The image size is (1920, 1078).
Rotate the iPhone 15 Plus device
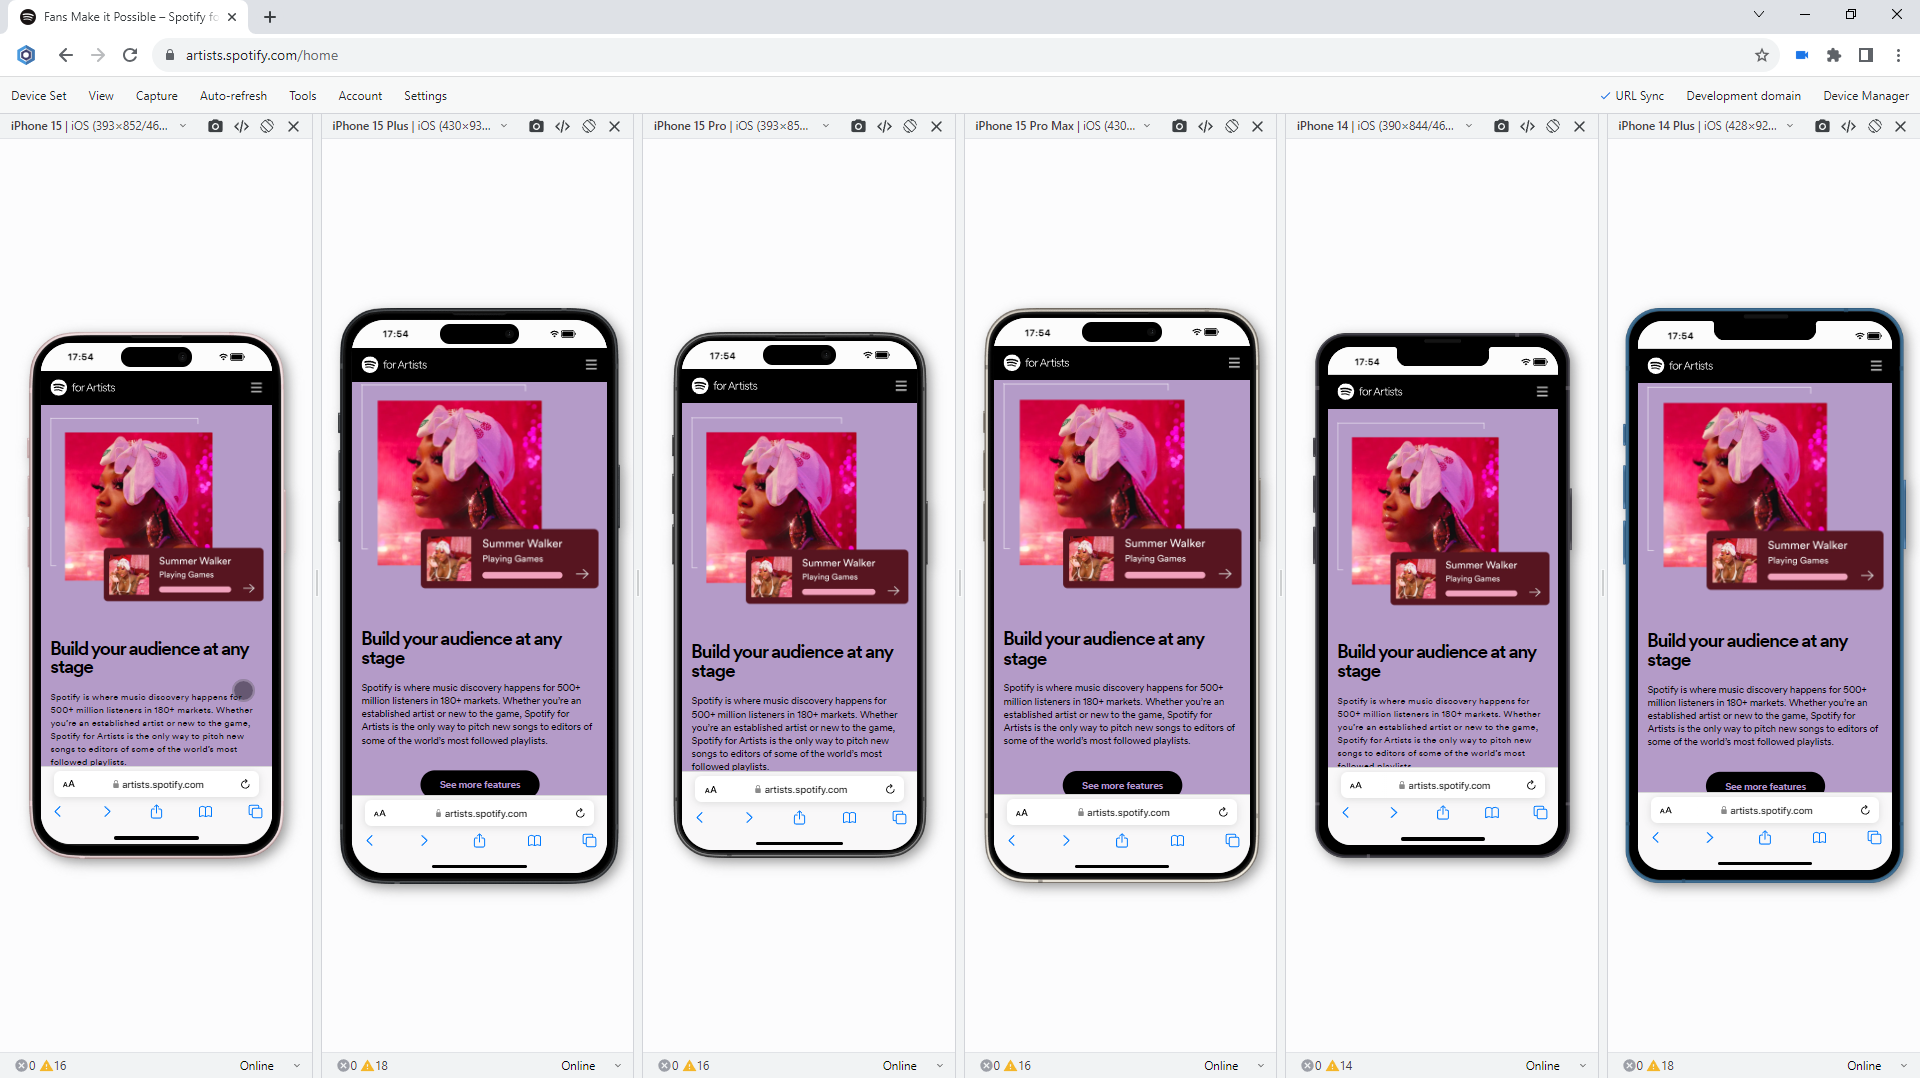(589, 126)
